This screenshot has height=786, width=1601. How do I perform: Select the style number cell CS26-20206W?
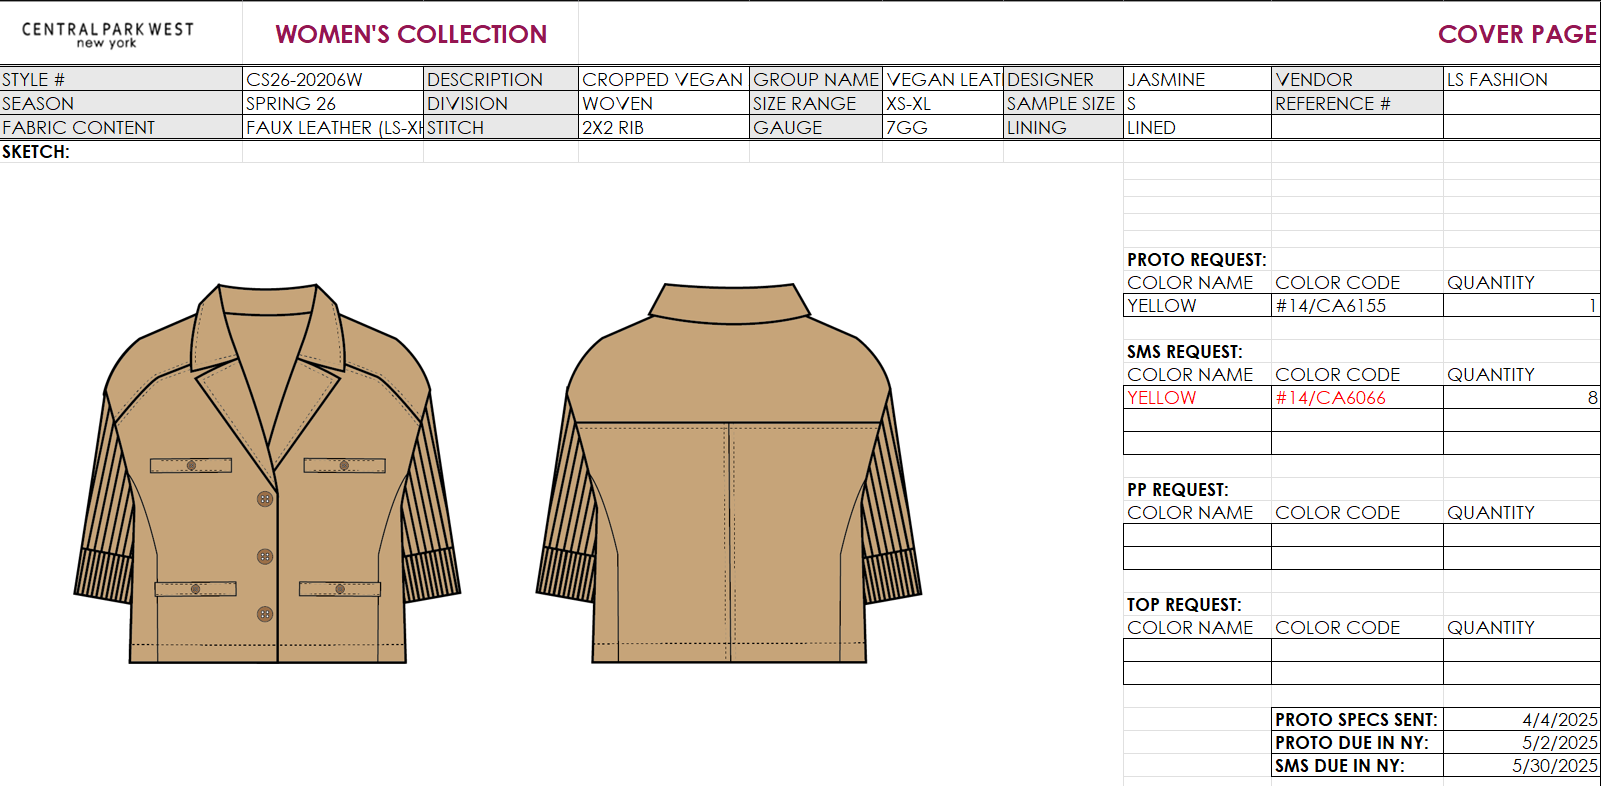point(333,79)
